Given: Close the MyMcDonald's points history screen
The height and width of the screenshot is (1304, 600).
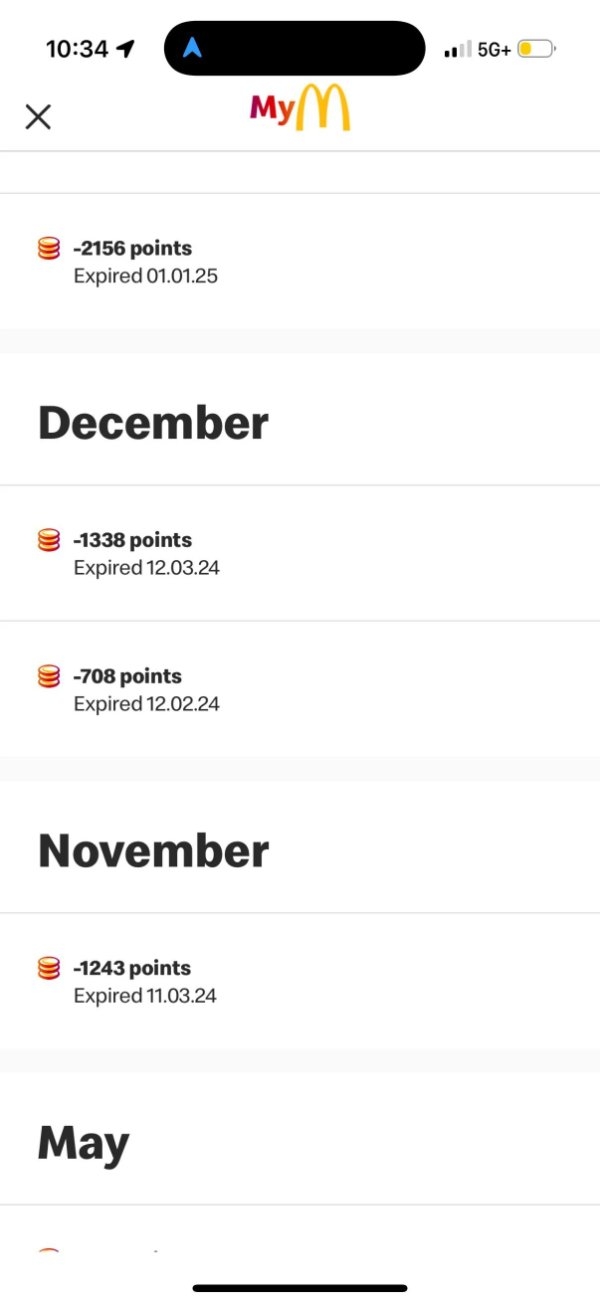Looking at the screenshot, I should pyautogui.click(x=38, y=117).
